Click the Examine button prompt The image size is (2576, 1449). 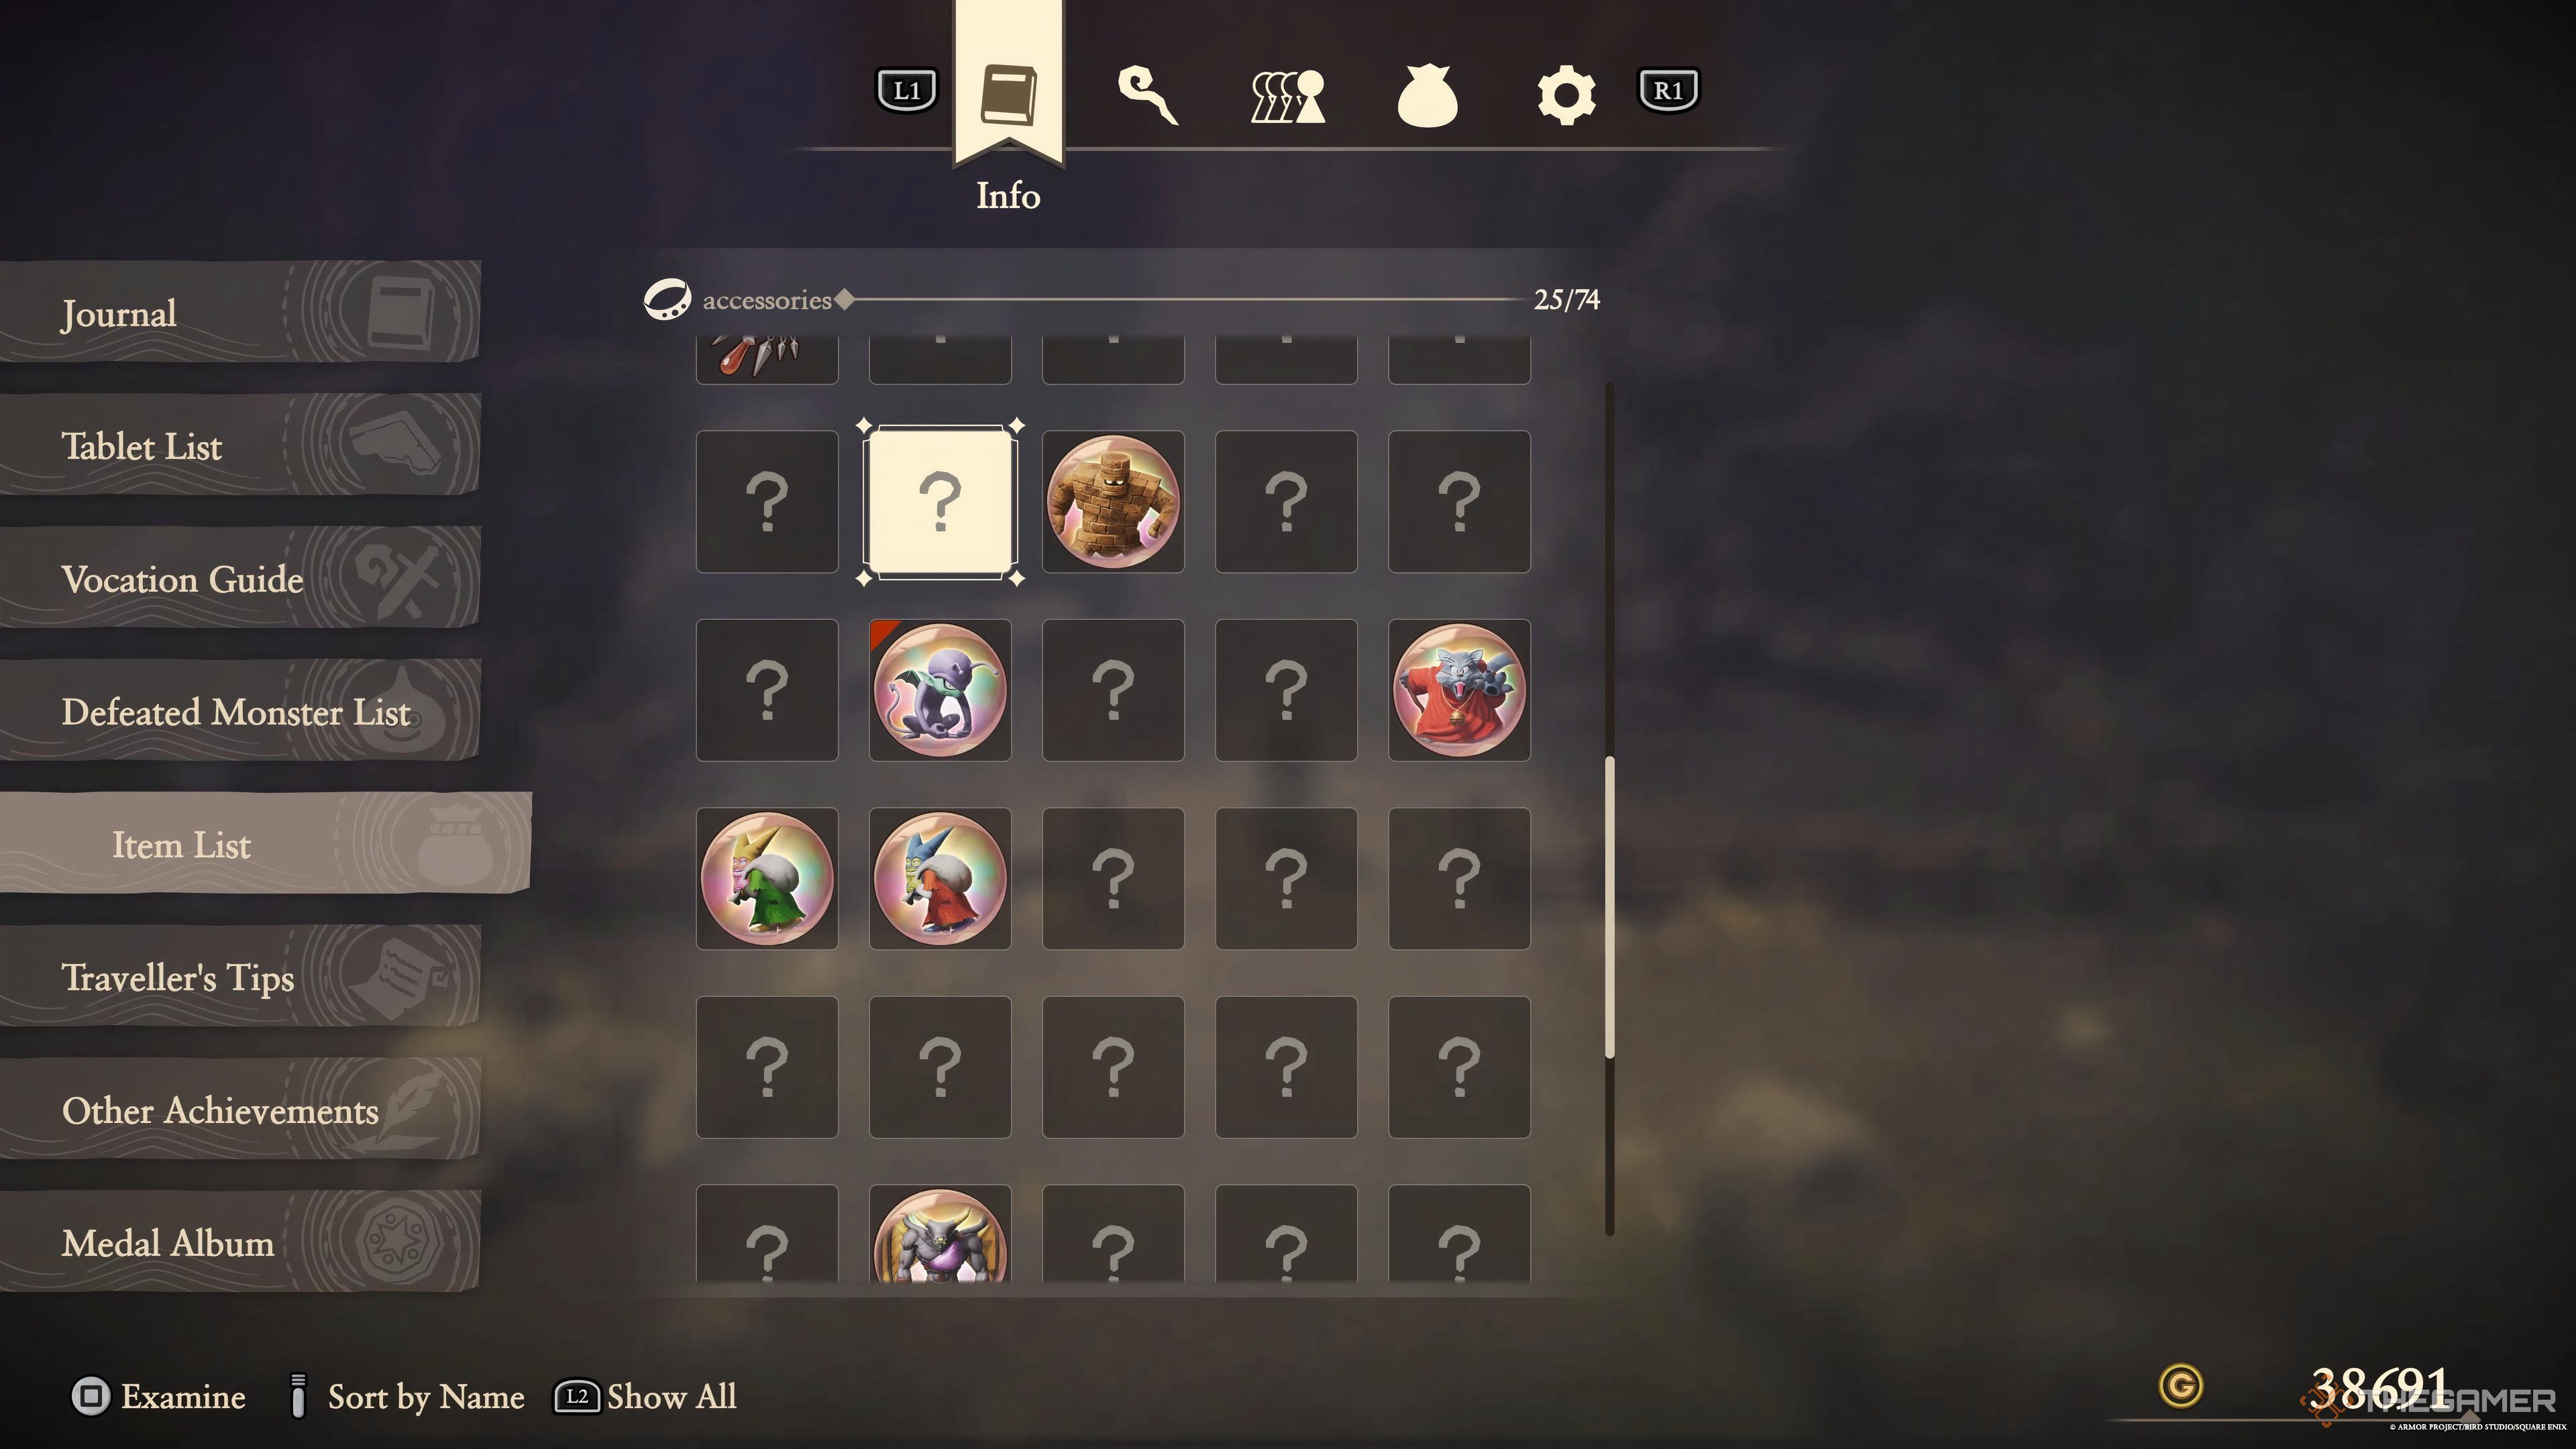point(158,1396)
